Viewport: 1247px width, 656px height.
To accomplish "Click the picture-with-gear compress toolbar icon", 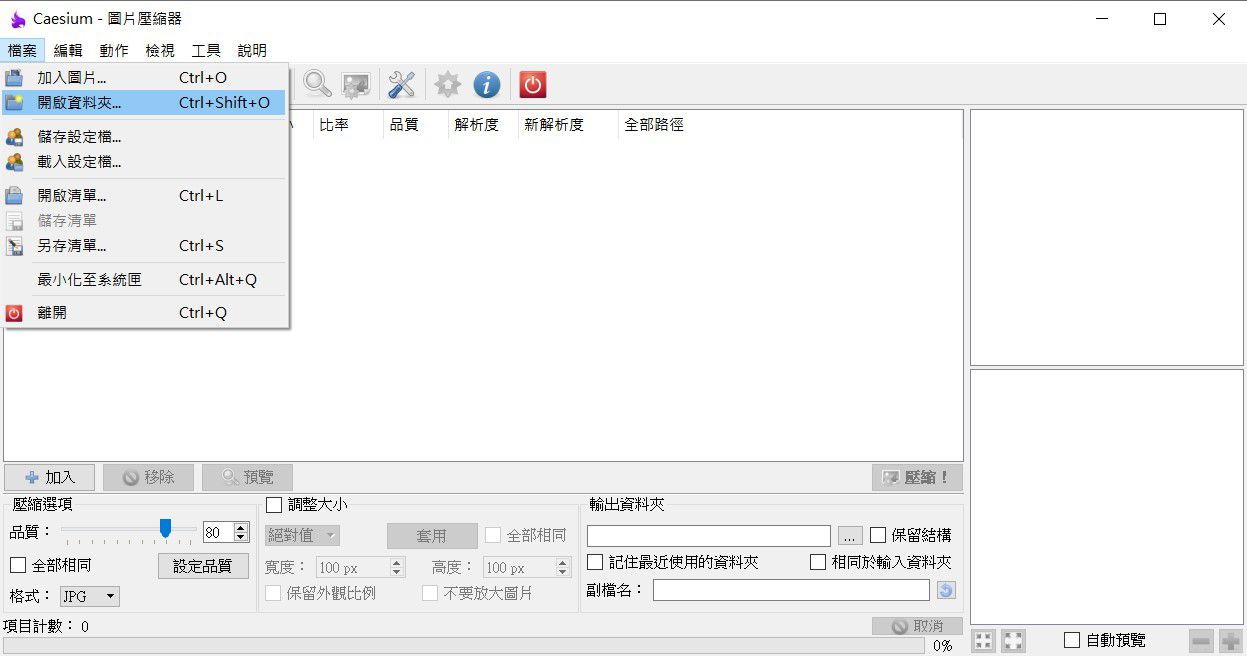I will click(356, 84).
